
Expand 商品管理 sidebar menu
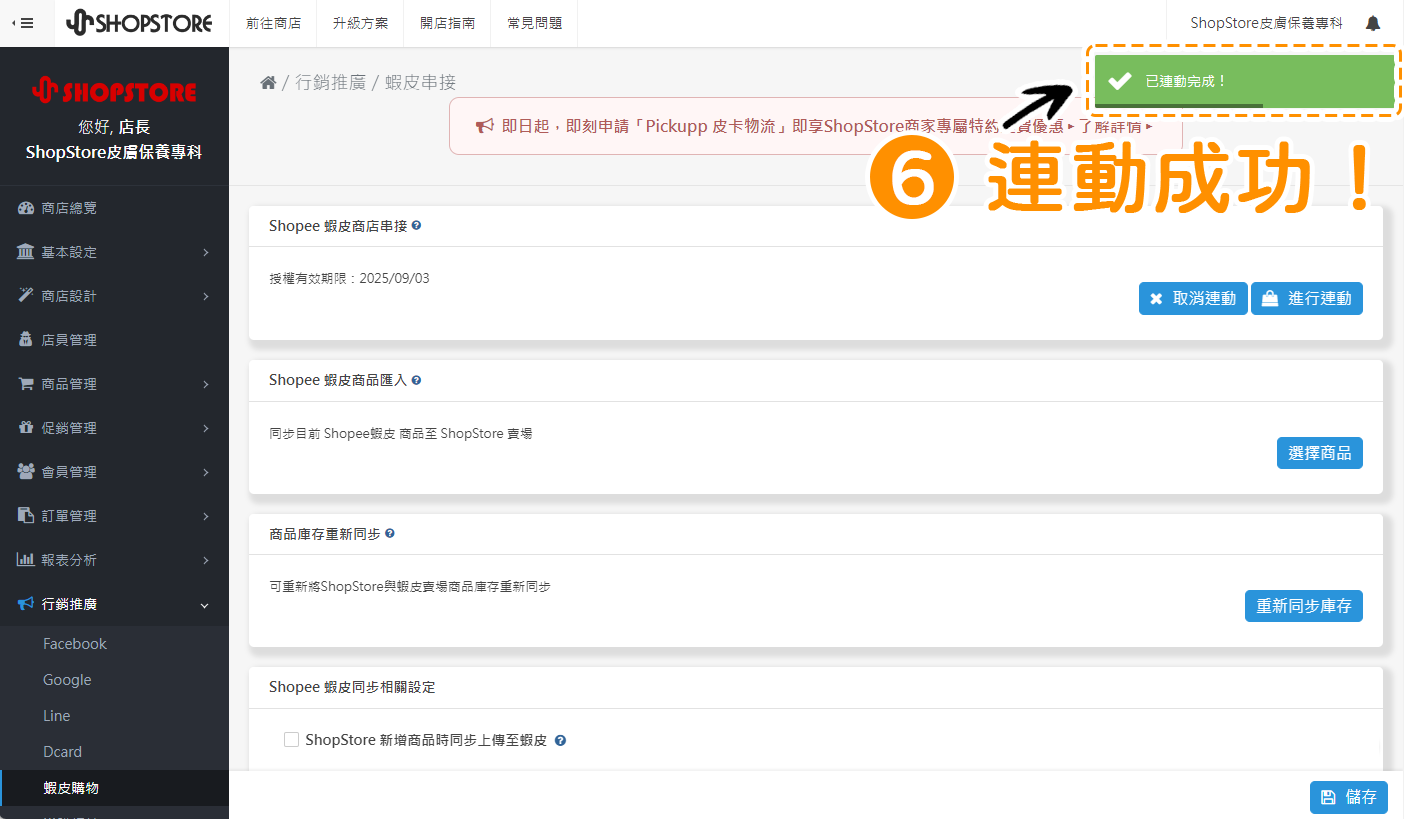click(x=114, y=384)
